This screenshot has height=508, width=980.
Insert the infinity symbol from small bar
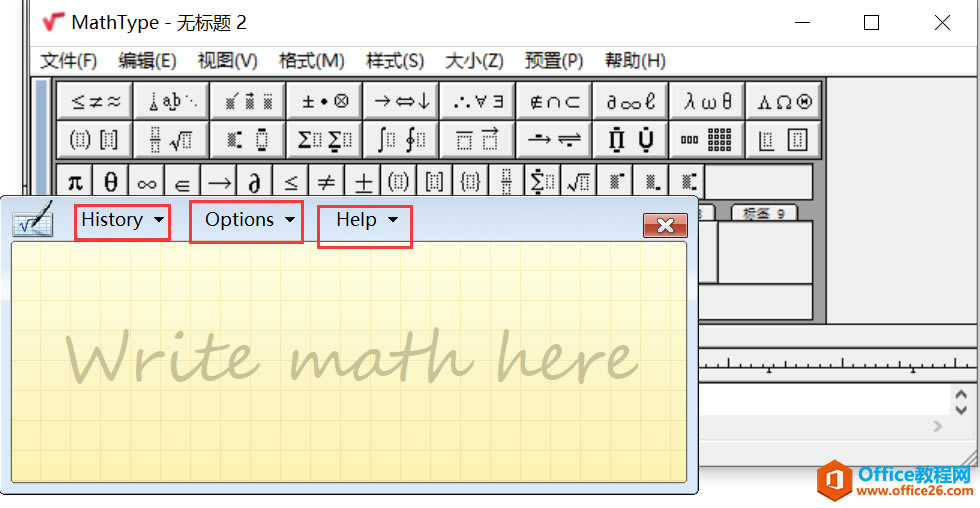(x=147, y=182)
